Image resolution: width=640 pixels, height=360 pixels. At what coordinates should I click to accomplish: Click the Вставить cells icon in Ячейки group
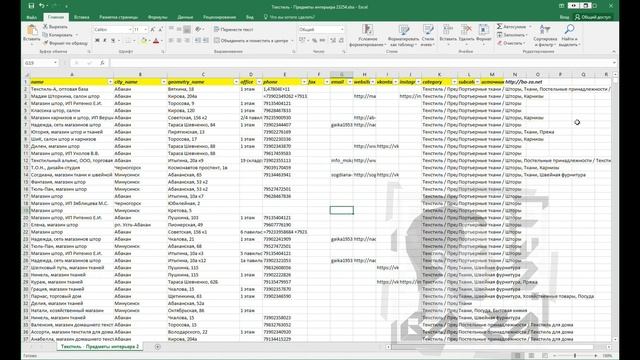(448, 29)
